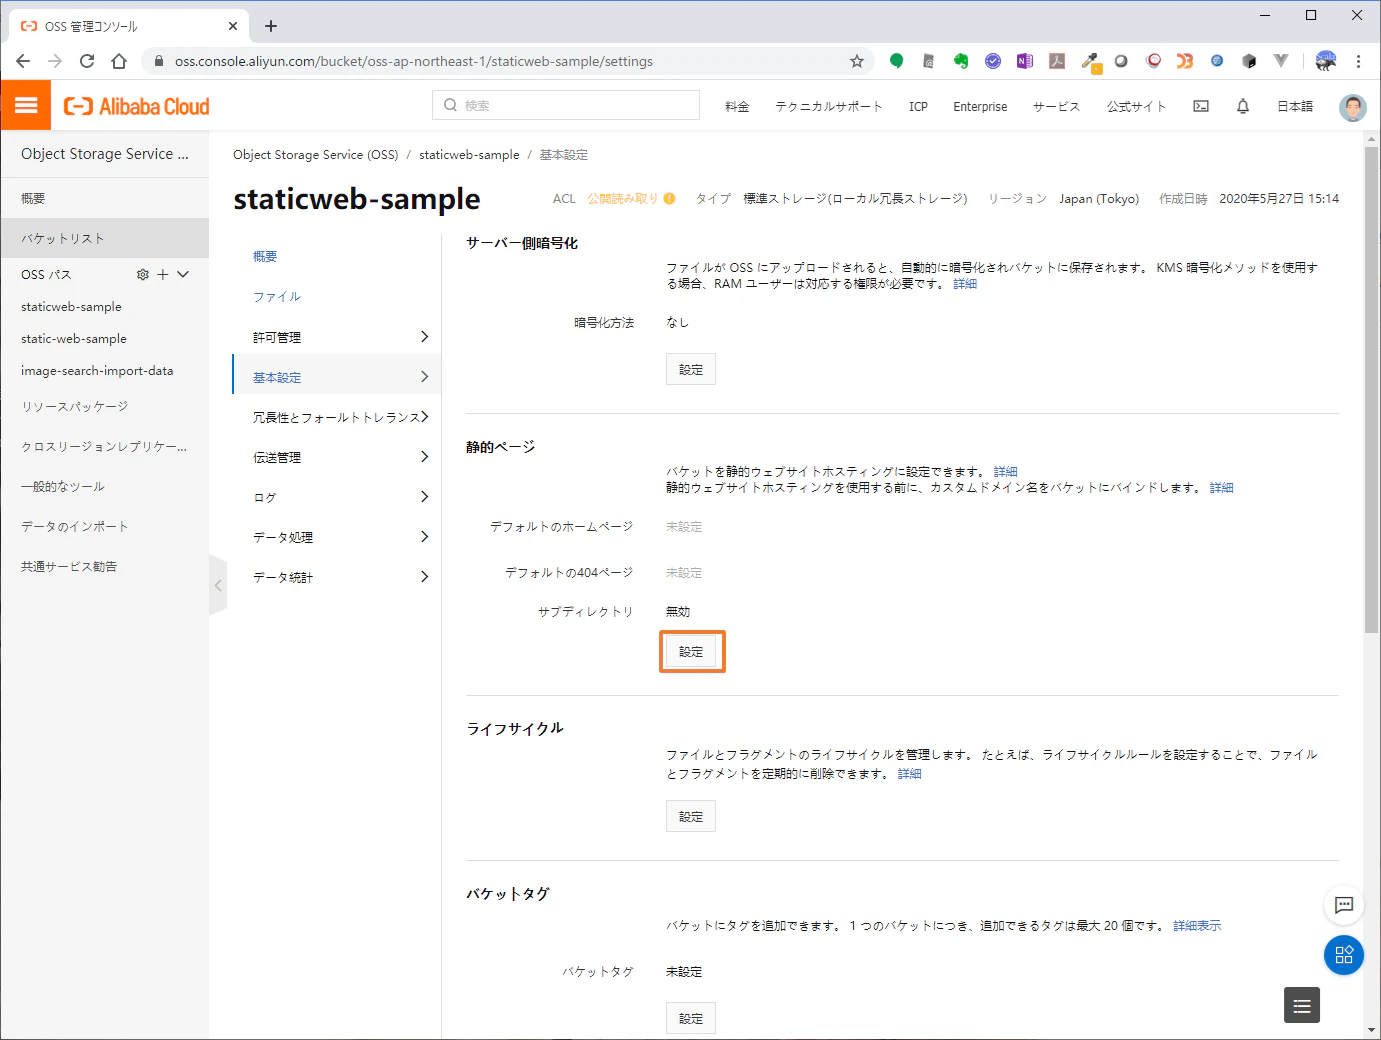Click the OneNote extension icon
This screenshot has height=1040, width=1381.
point(1025,61)
